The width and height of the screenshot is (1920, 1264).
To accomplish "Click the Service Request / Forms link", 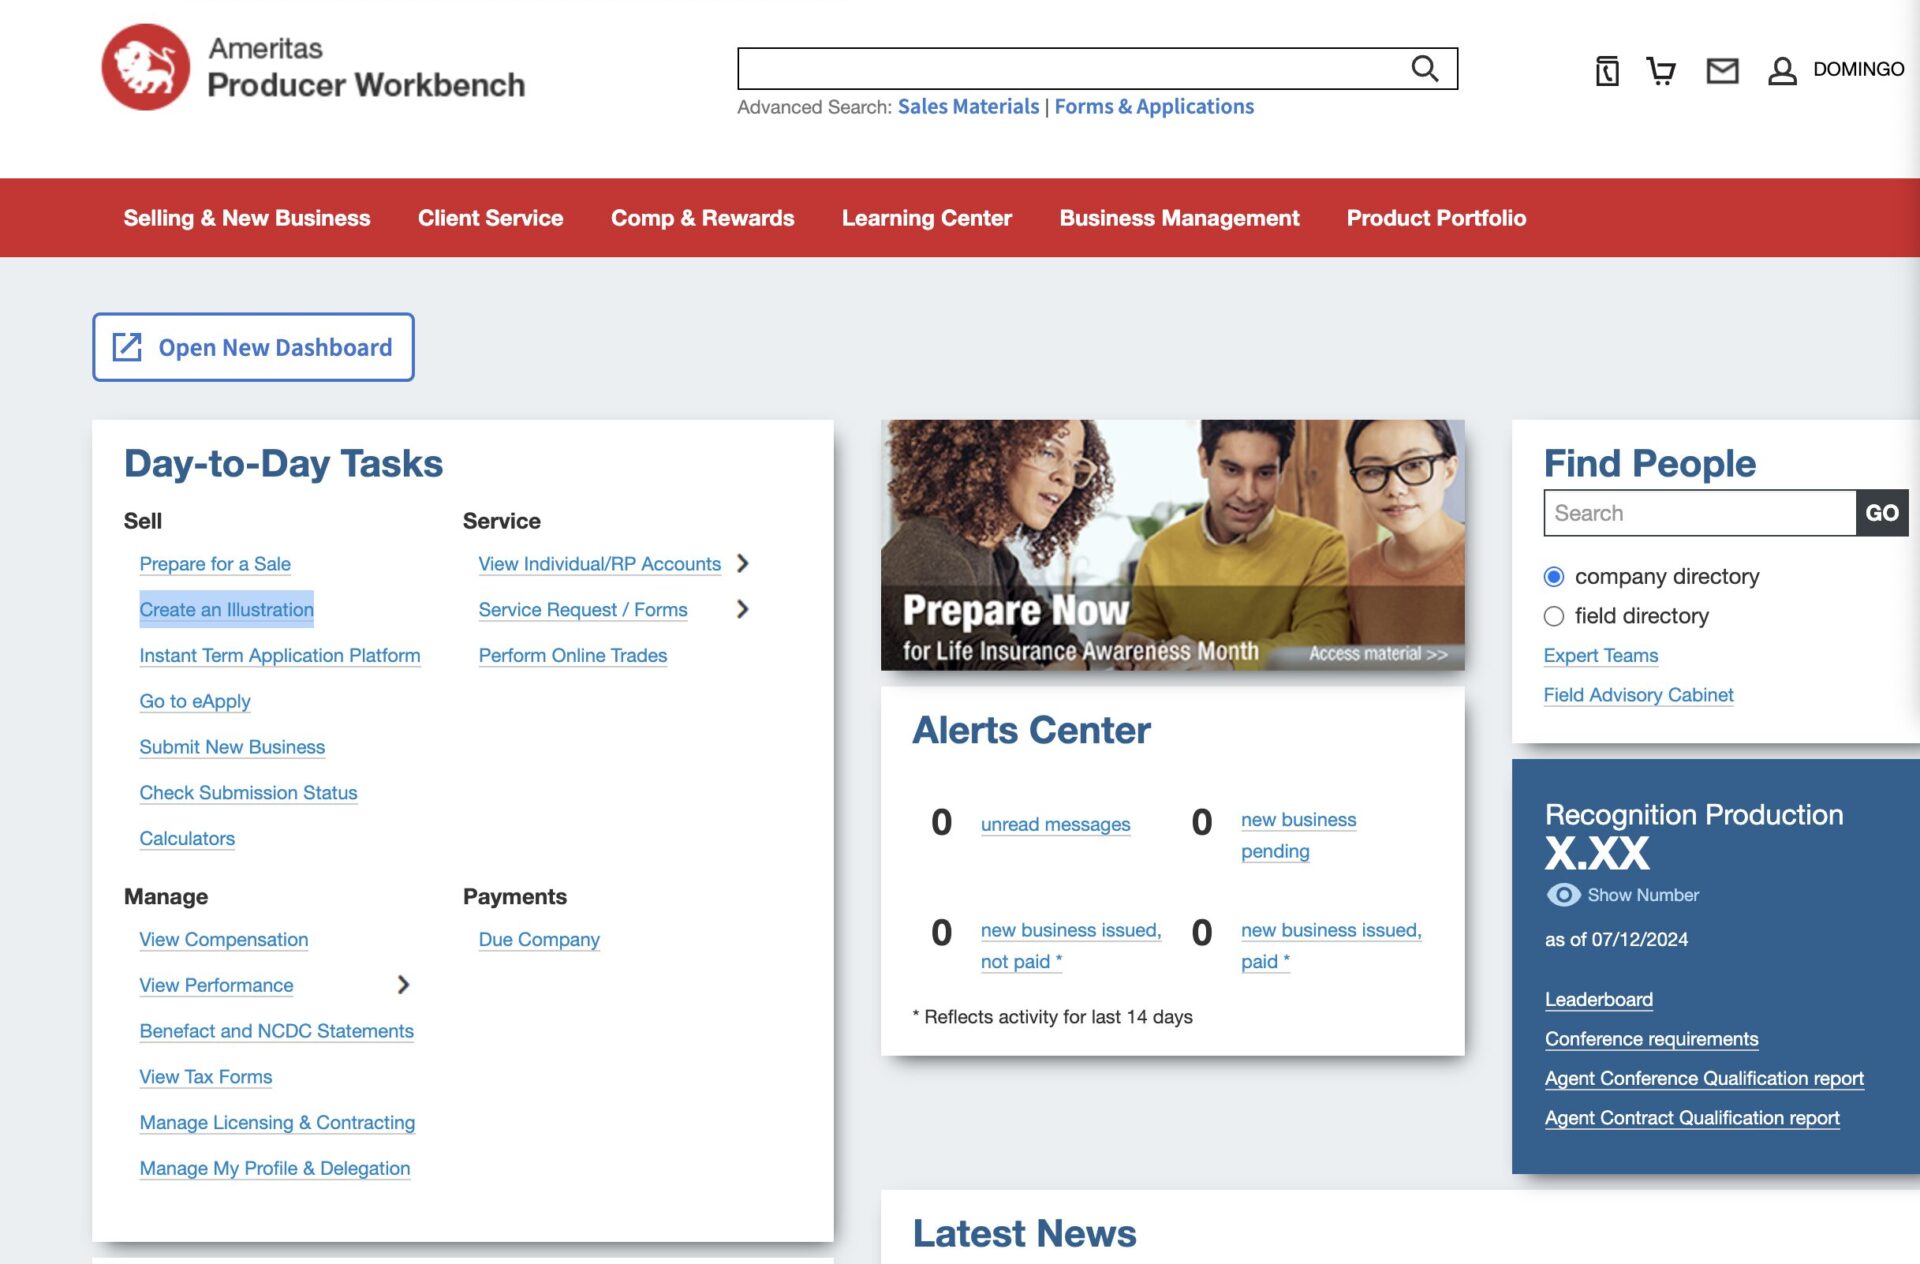I will point(583,610).
